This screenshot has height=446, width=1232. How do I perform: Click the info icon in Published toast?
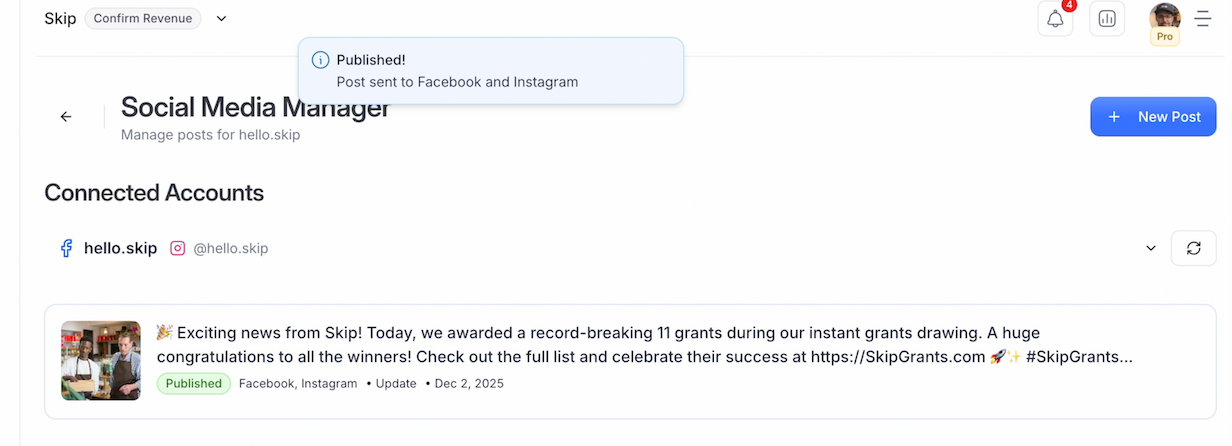coord(320,60)
